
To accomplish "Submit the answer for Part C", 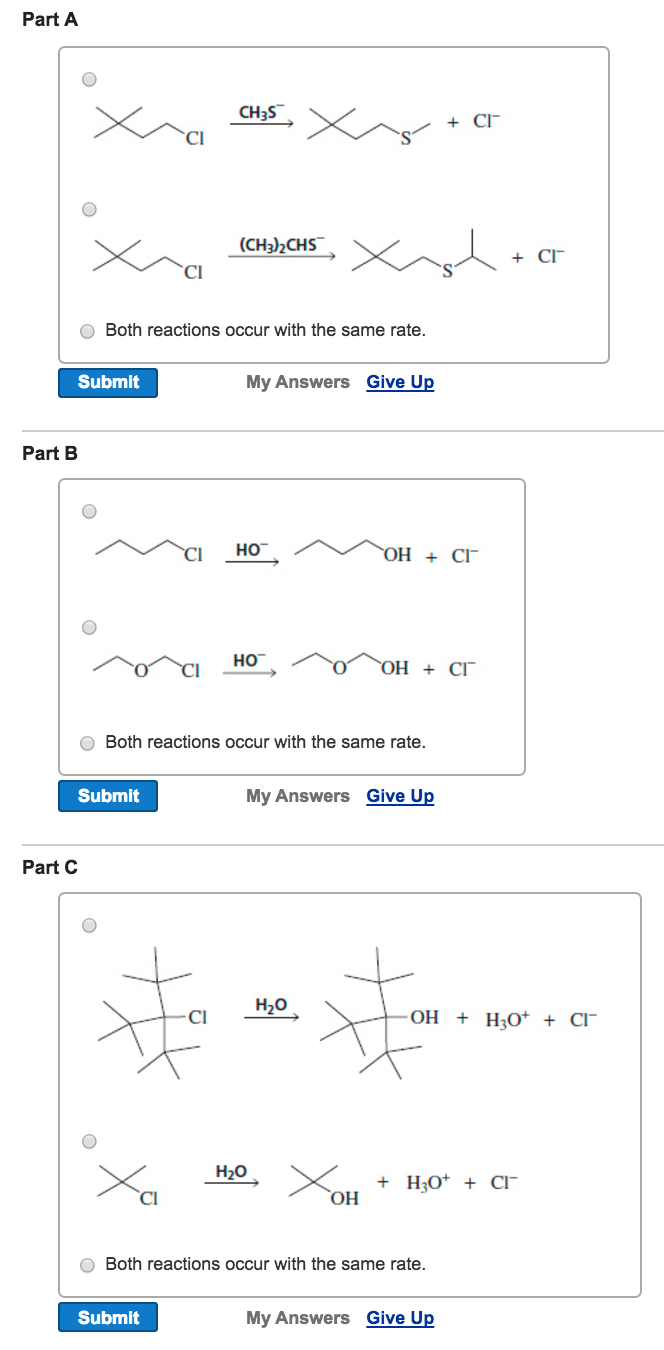I will 107,1317.
